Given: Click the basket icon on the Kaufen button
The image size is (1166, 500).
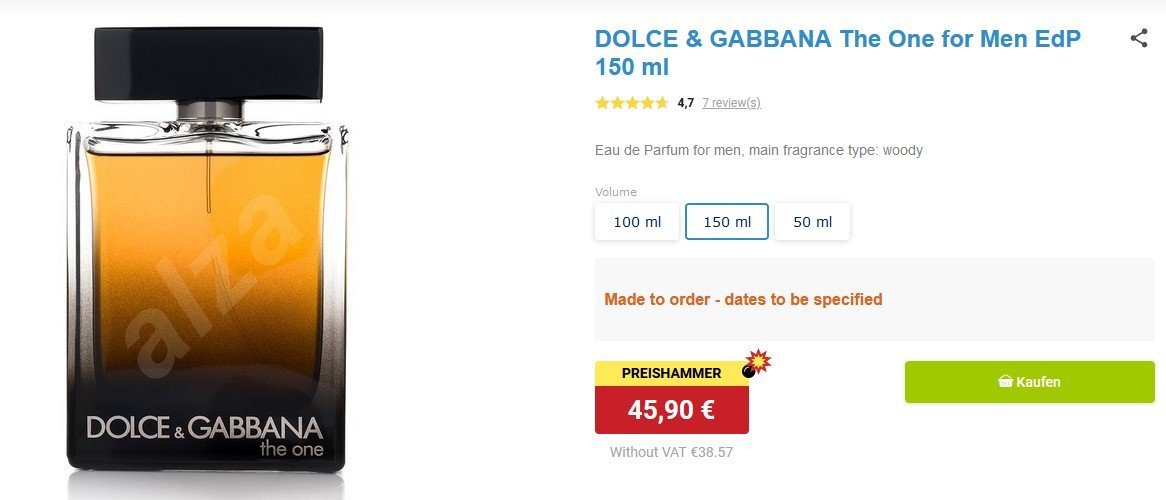Looking at the screenshot, I should coord(1005,382).
